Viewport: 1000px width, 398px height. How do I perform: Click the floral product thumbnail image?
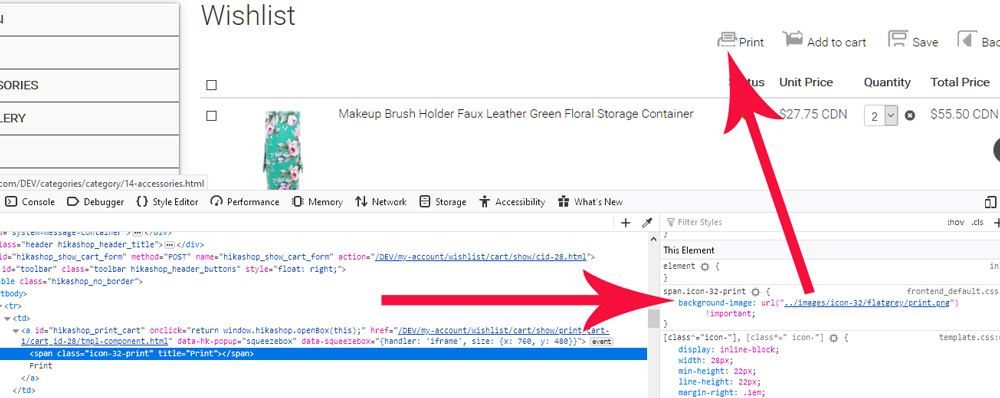click(x=283, y=150)
